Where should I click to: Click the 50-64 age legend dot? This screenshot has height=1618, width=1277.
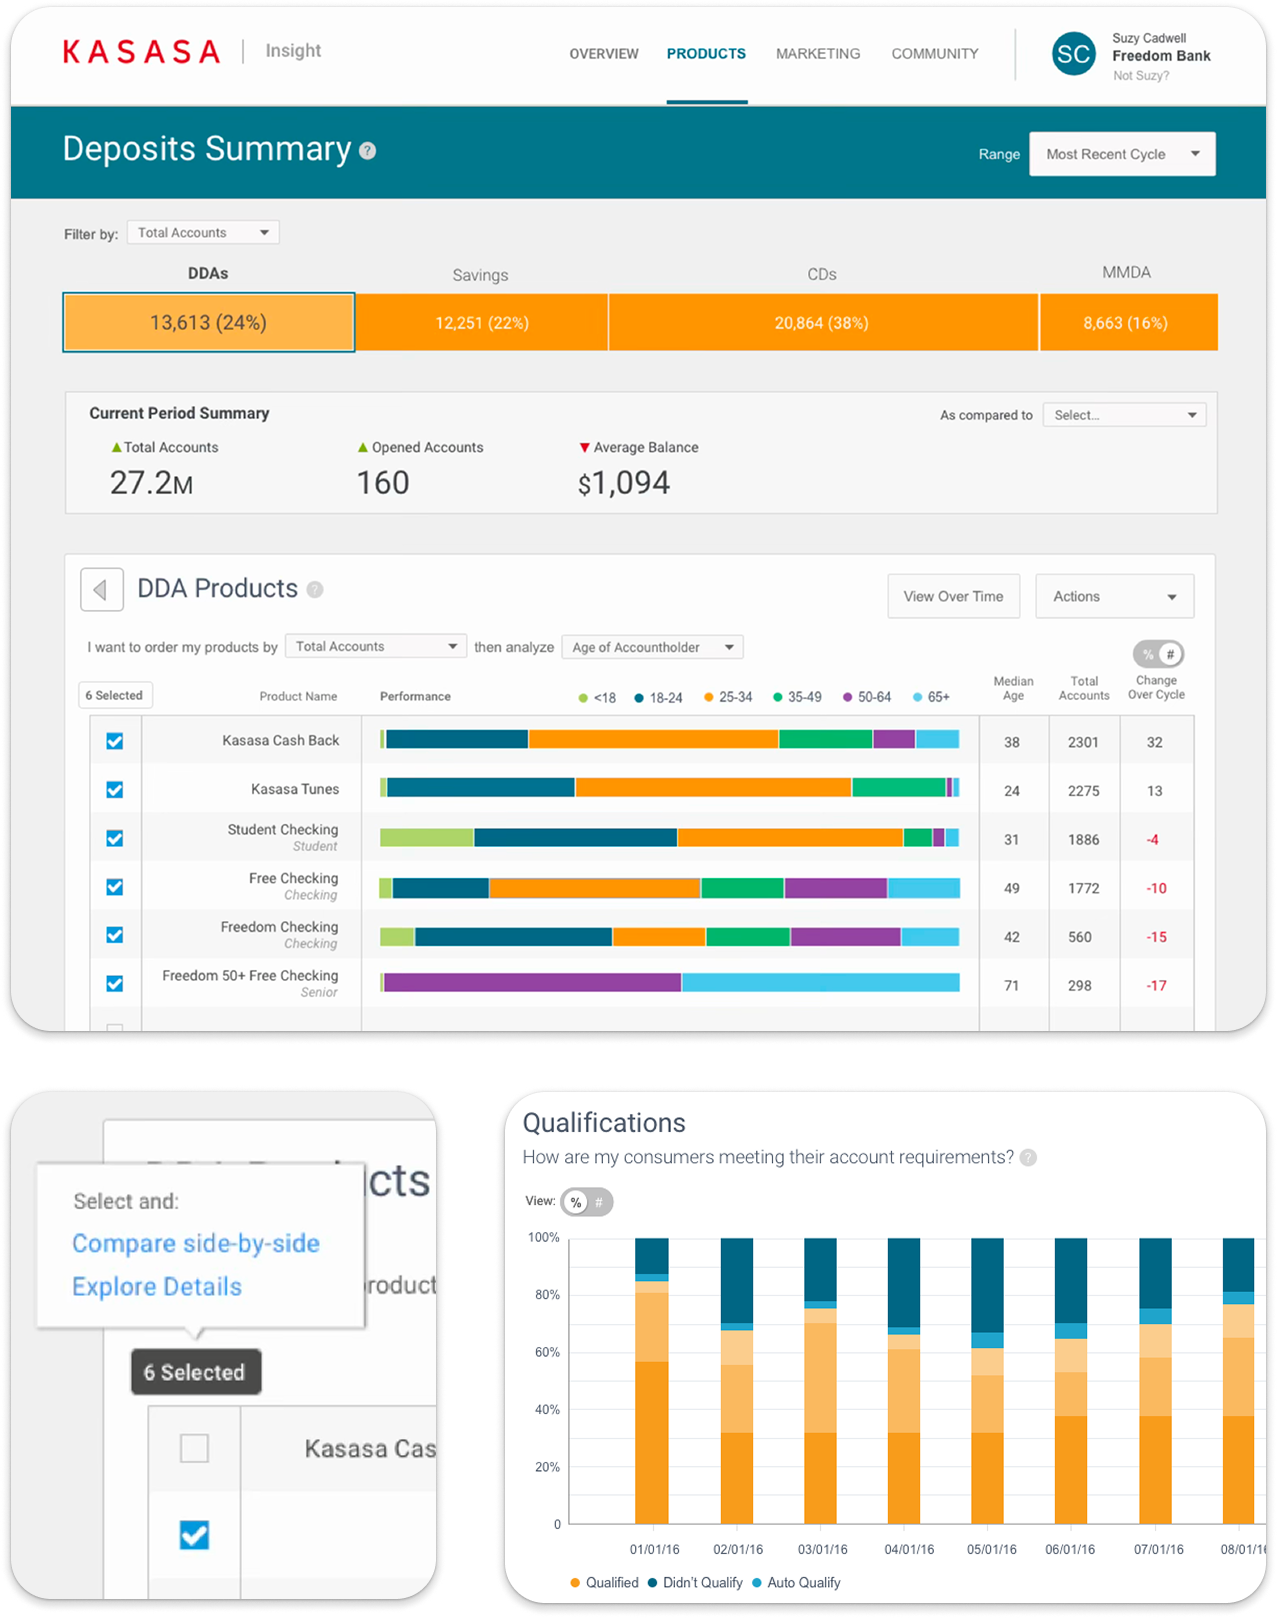tap(848, 698)
